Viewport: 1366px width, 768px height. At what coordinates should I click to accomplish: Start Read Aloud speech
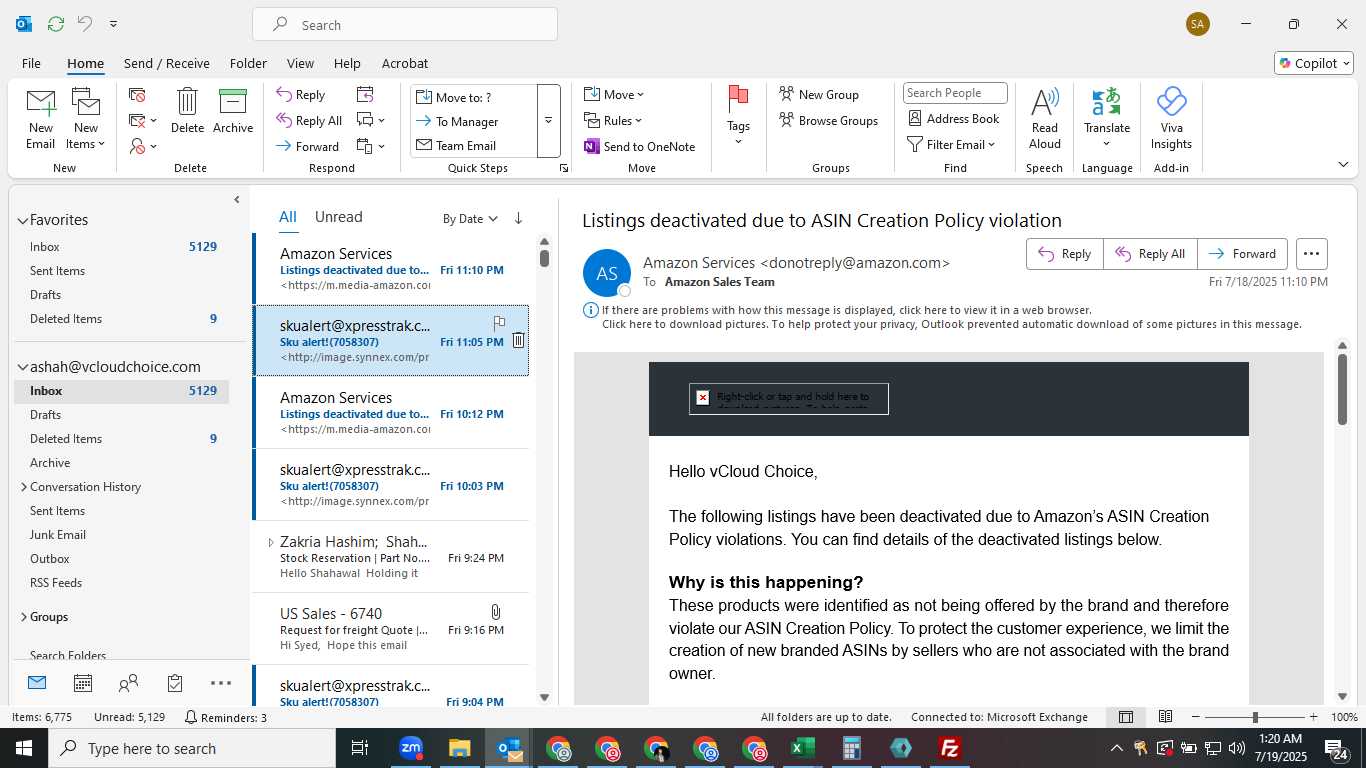point(1044,118)
